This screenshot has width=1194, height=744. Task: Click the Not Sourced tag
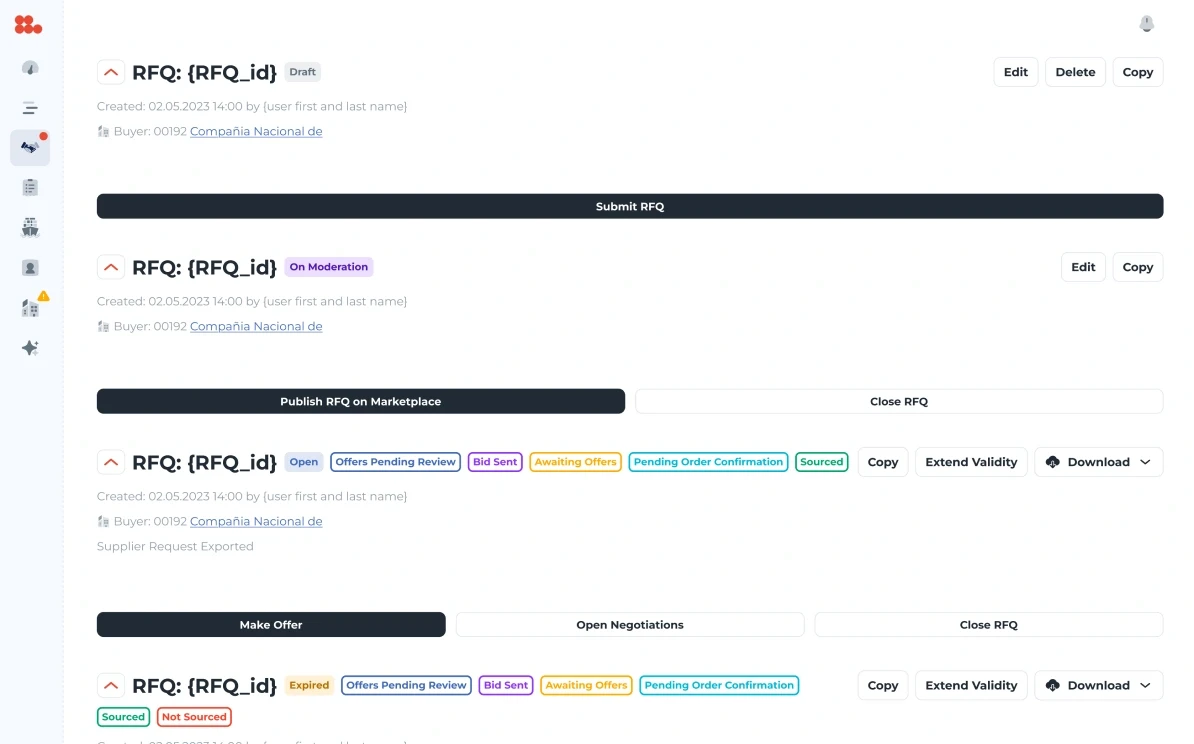click(194, 717)
